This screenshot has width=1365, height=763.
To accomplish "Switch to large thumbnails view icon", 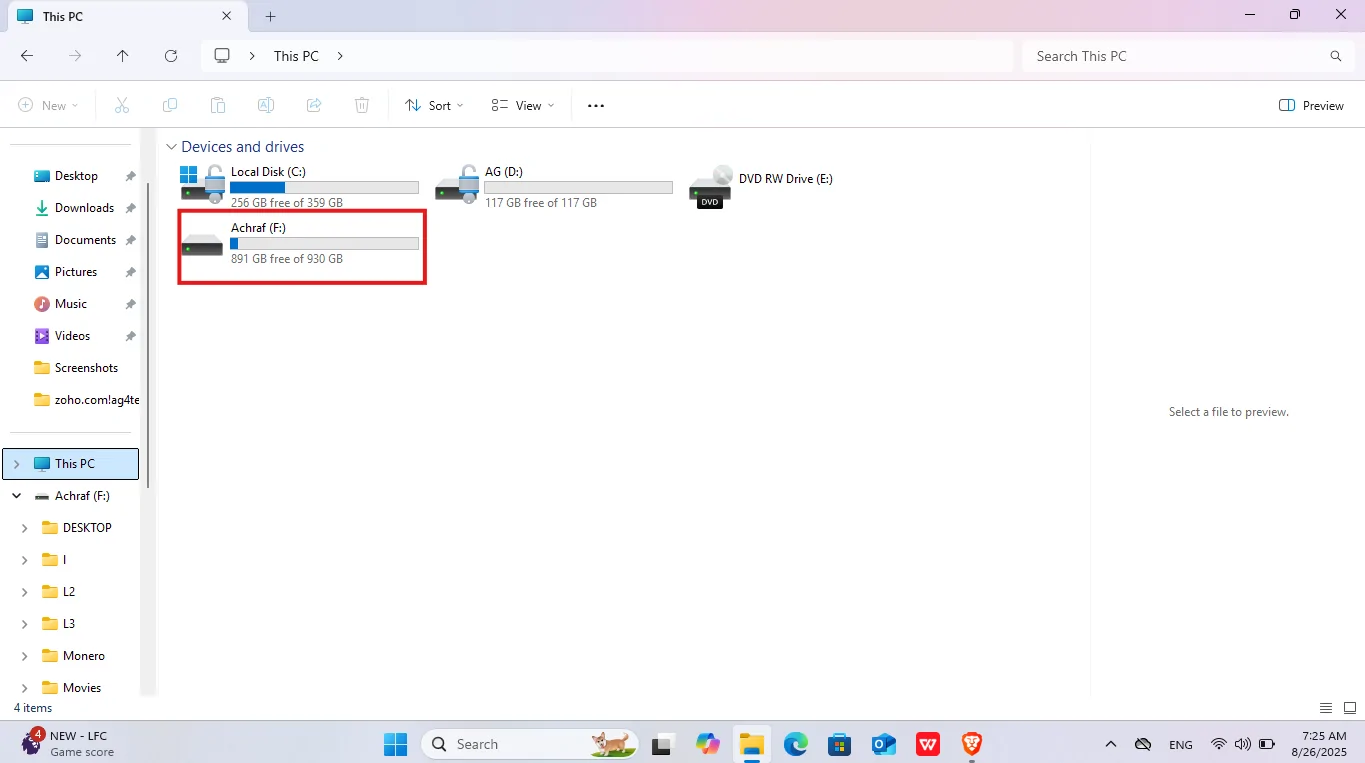I will point(1348,708).
